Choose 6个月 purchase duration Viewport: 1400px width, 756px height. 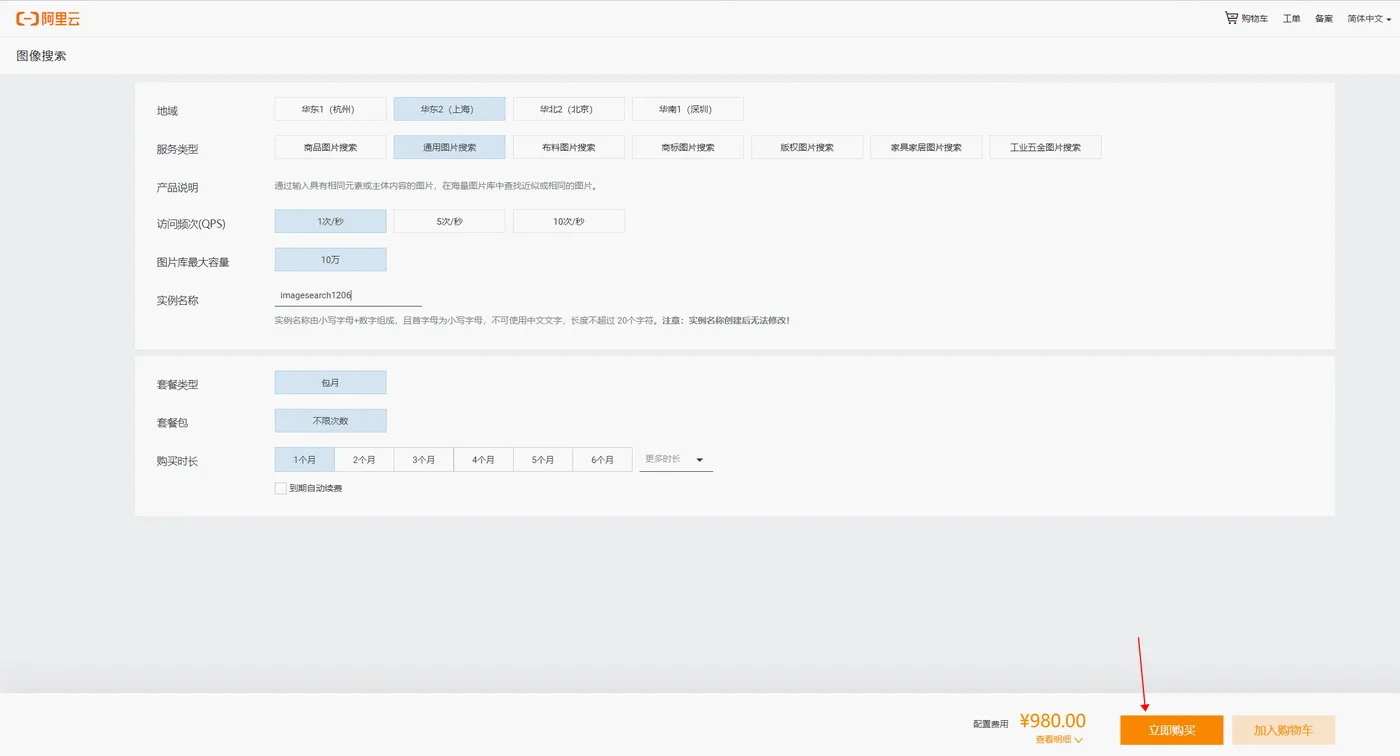[602, 460]
